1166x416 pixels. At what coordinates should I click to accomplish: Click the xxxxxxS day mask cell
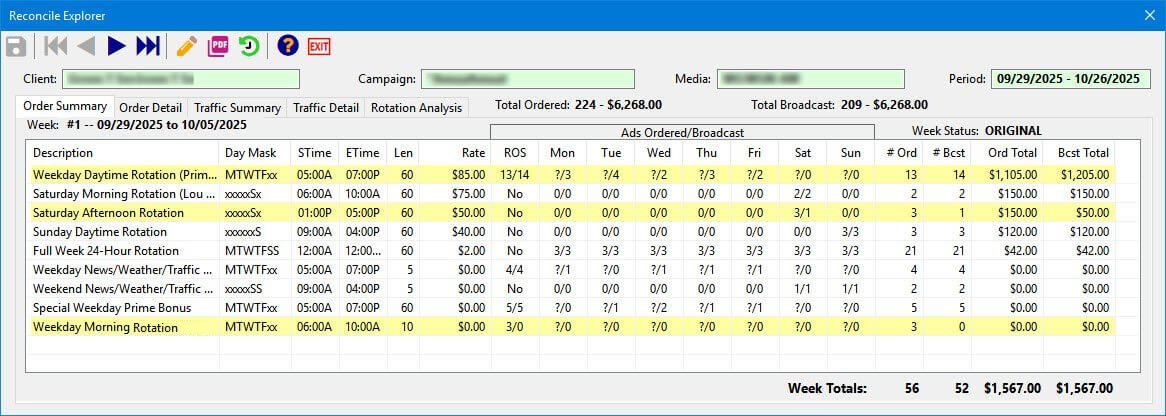(x=255, y=231)
